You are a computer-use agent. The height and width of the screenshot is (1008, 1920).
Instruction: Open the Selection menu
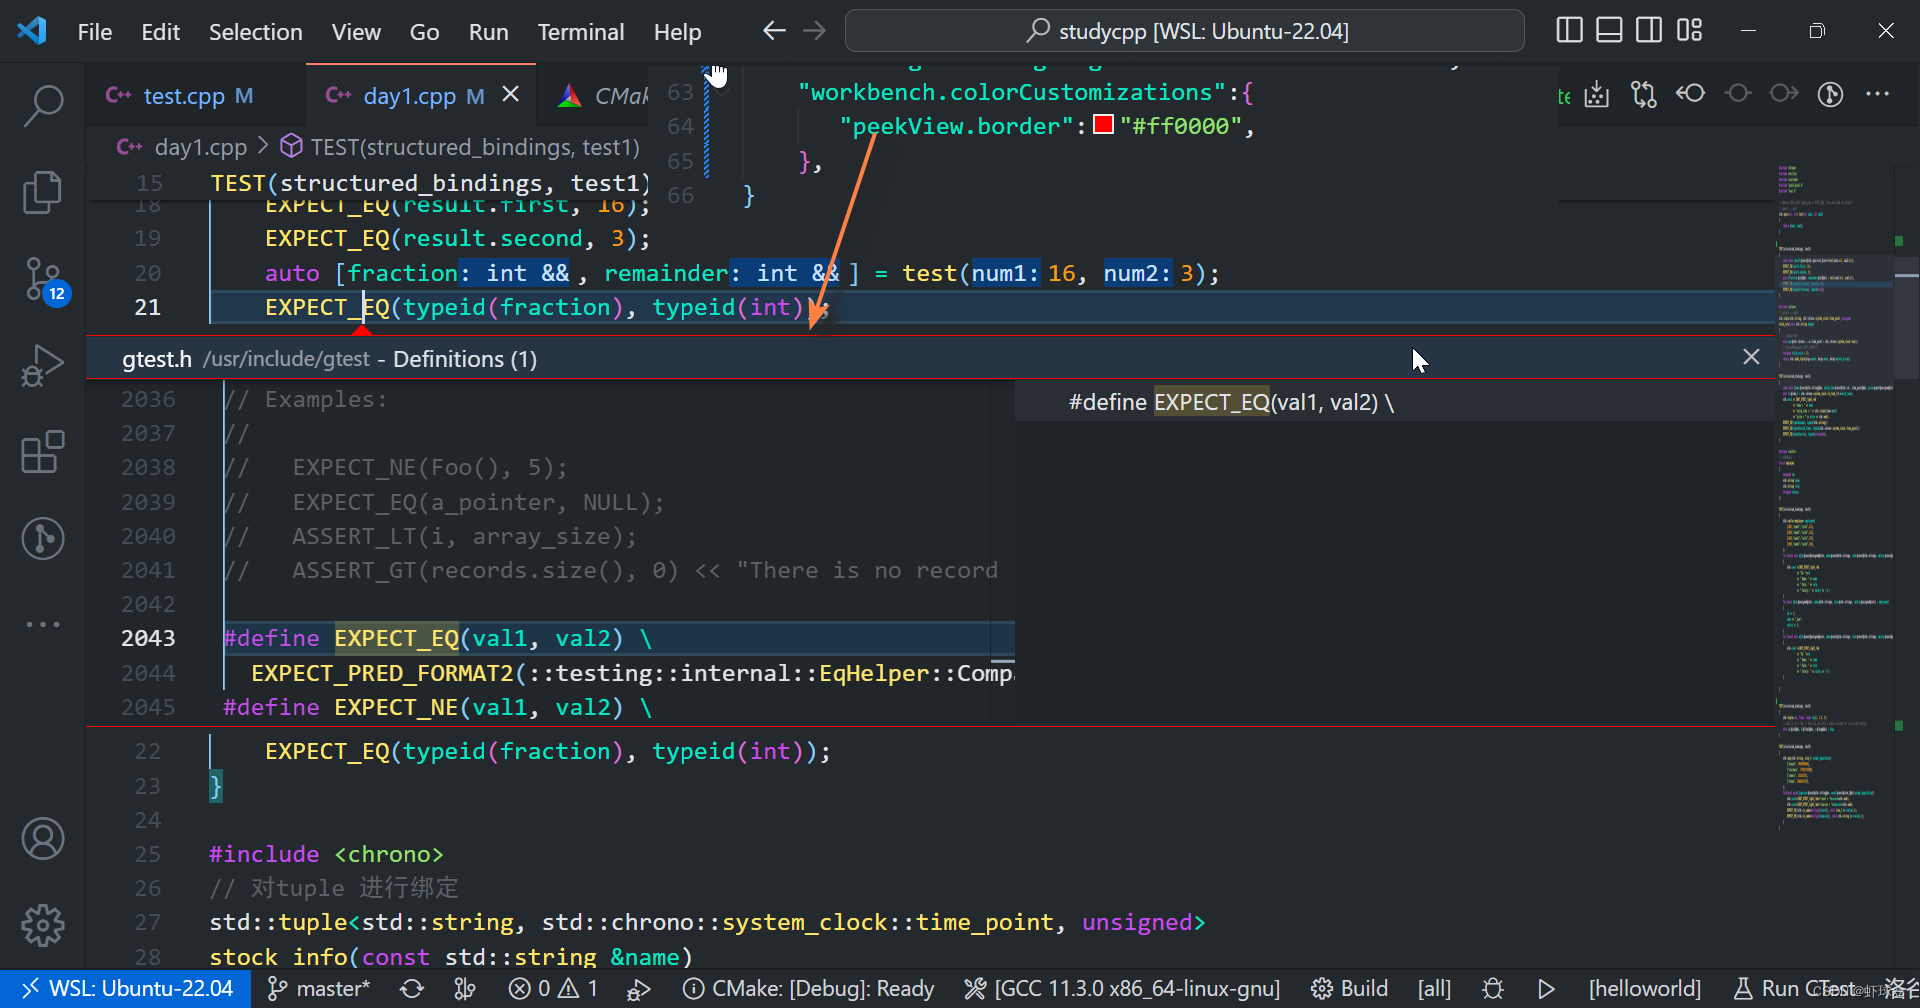[255, 32]
